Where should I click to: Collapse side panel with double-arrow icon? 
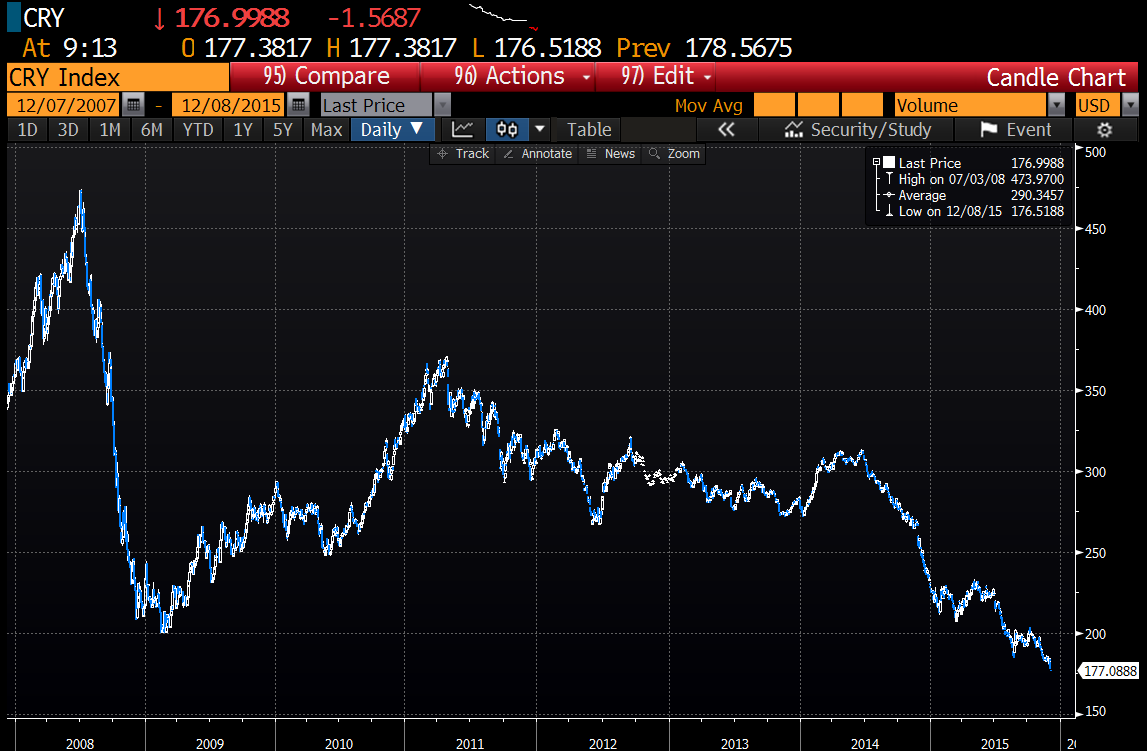726,129
